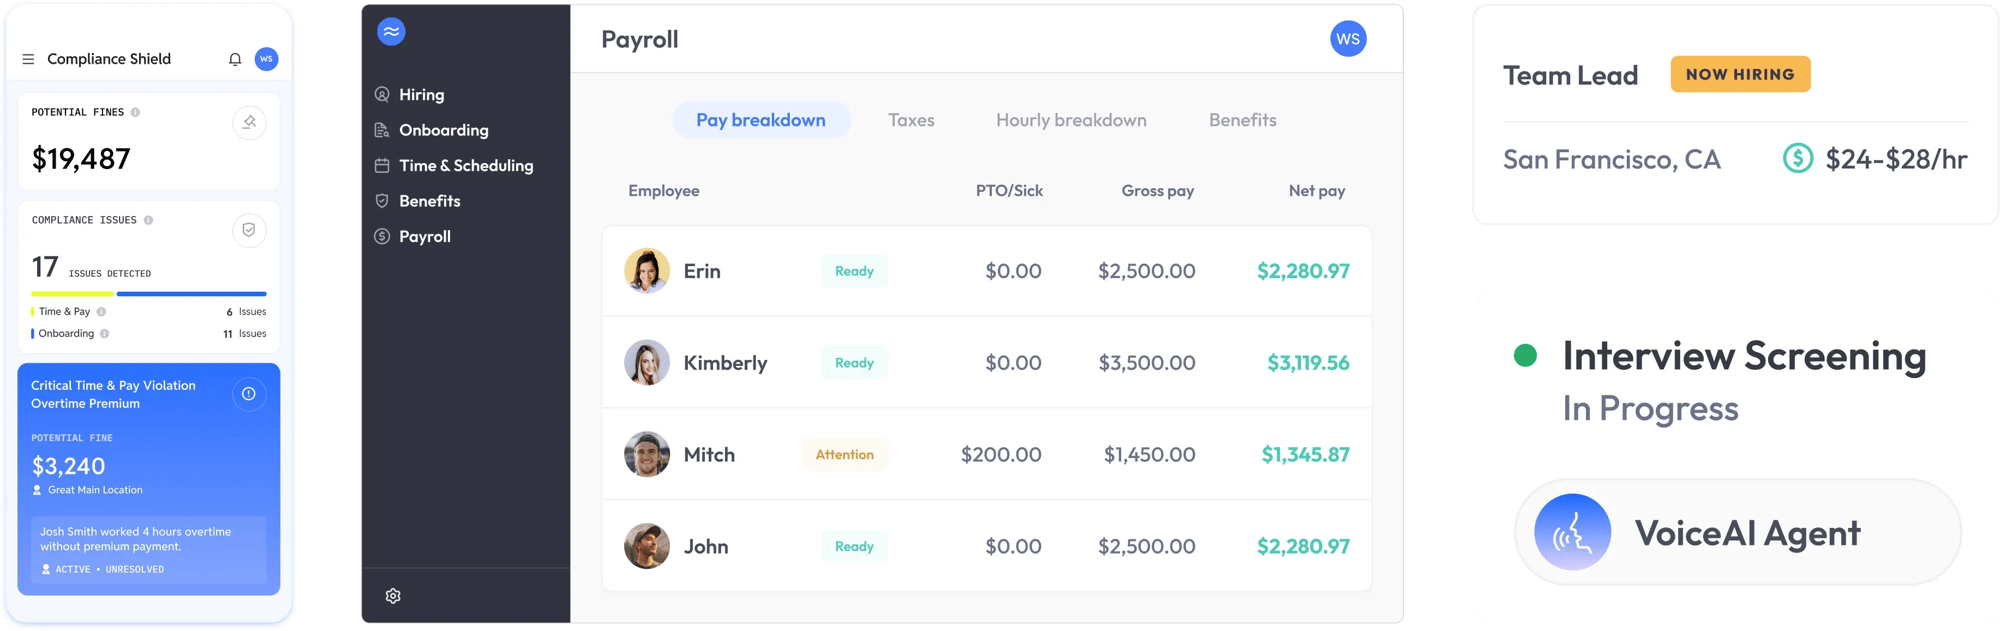Click the WS avatar in Payroll header
This screenshot has height=631, width=2000.
(x=1348, y=39)
